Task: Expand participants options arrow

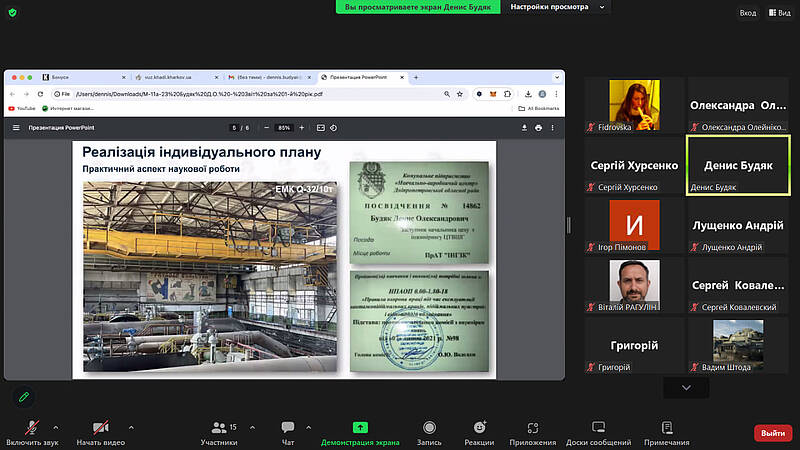Action: click(252, 428)
